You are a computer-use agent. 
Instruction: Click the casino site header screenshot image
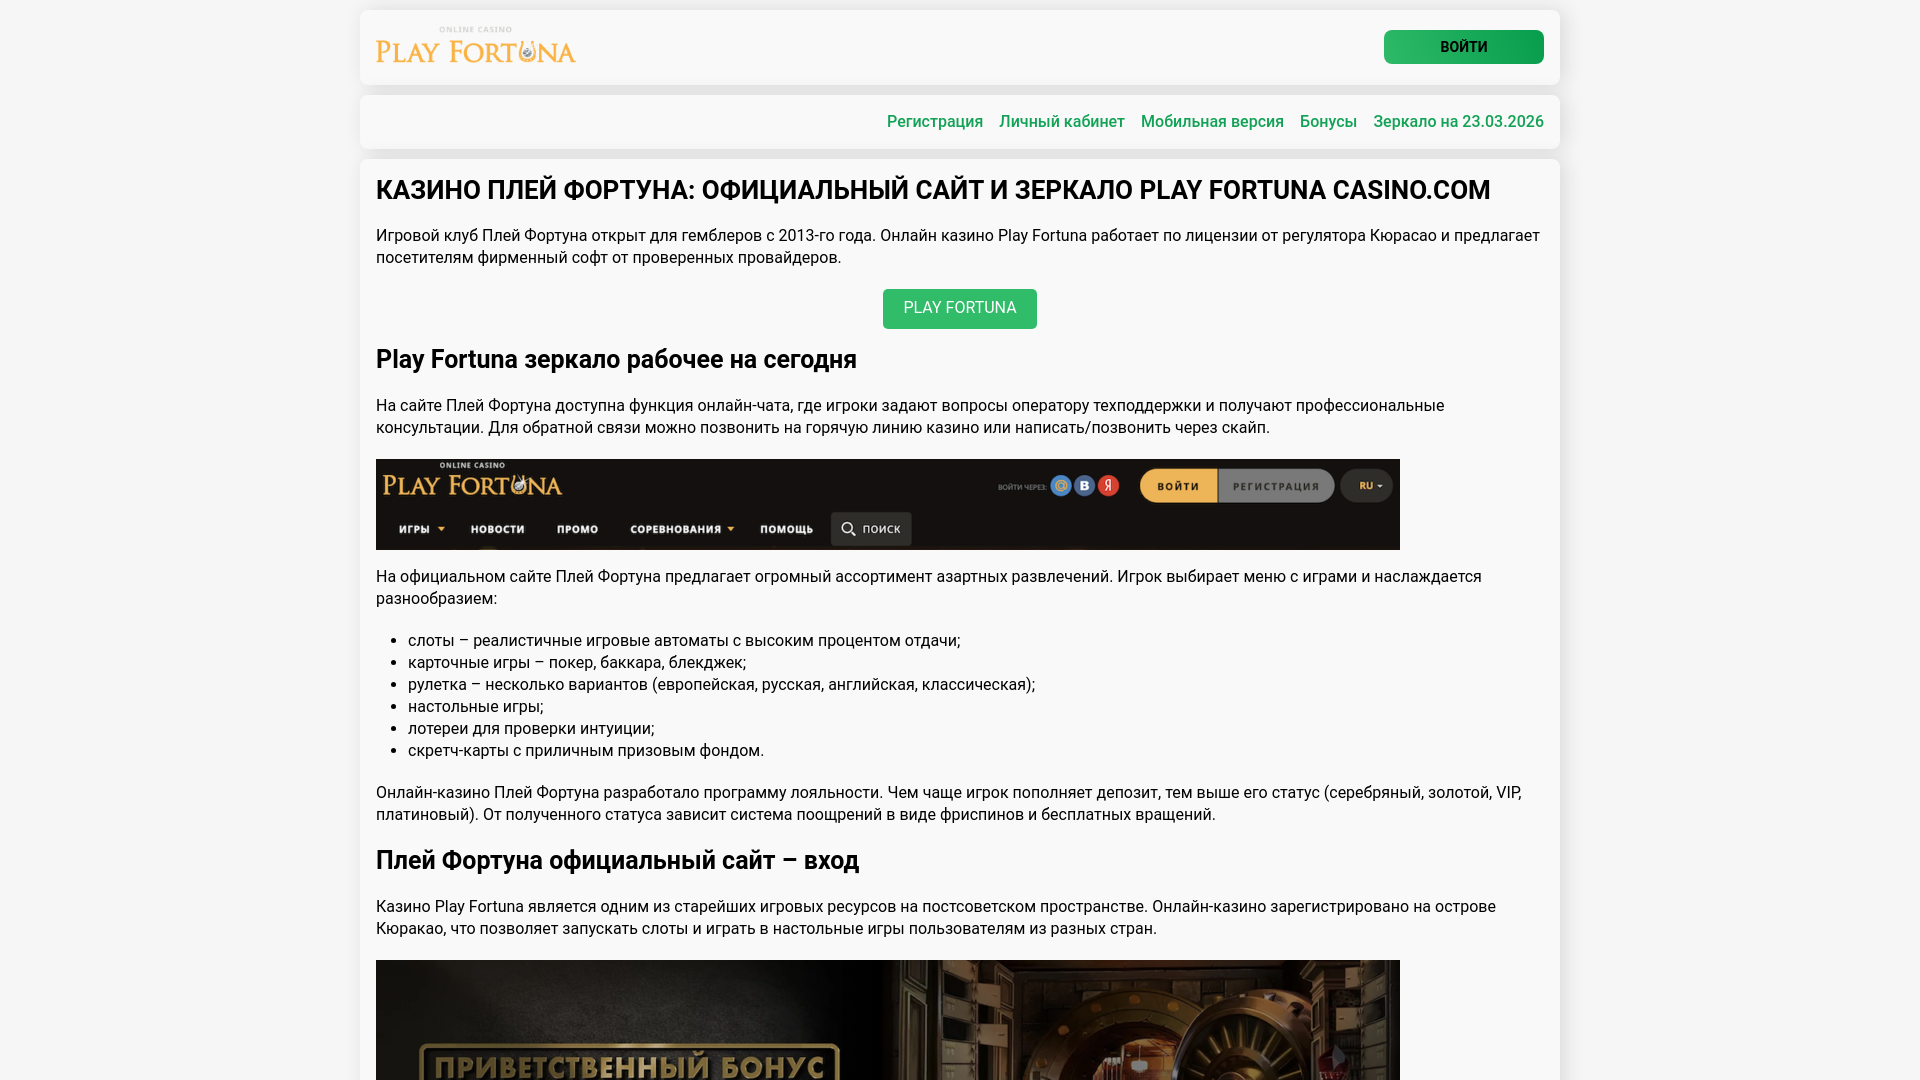click(887, 504)
